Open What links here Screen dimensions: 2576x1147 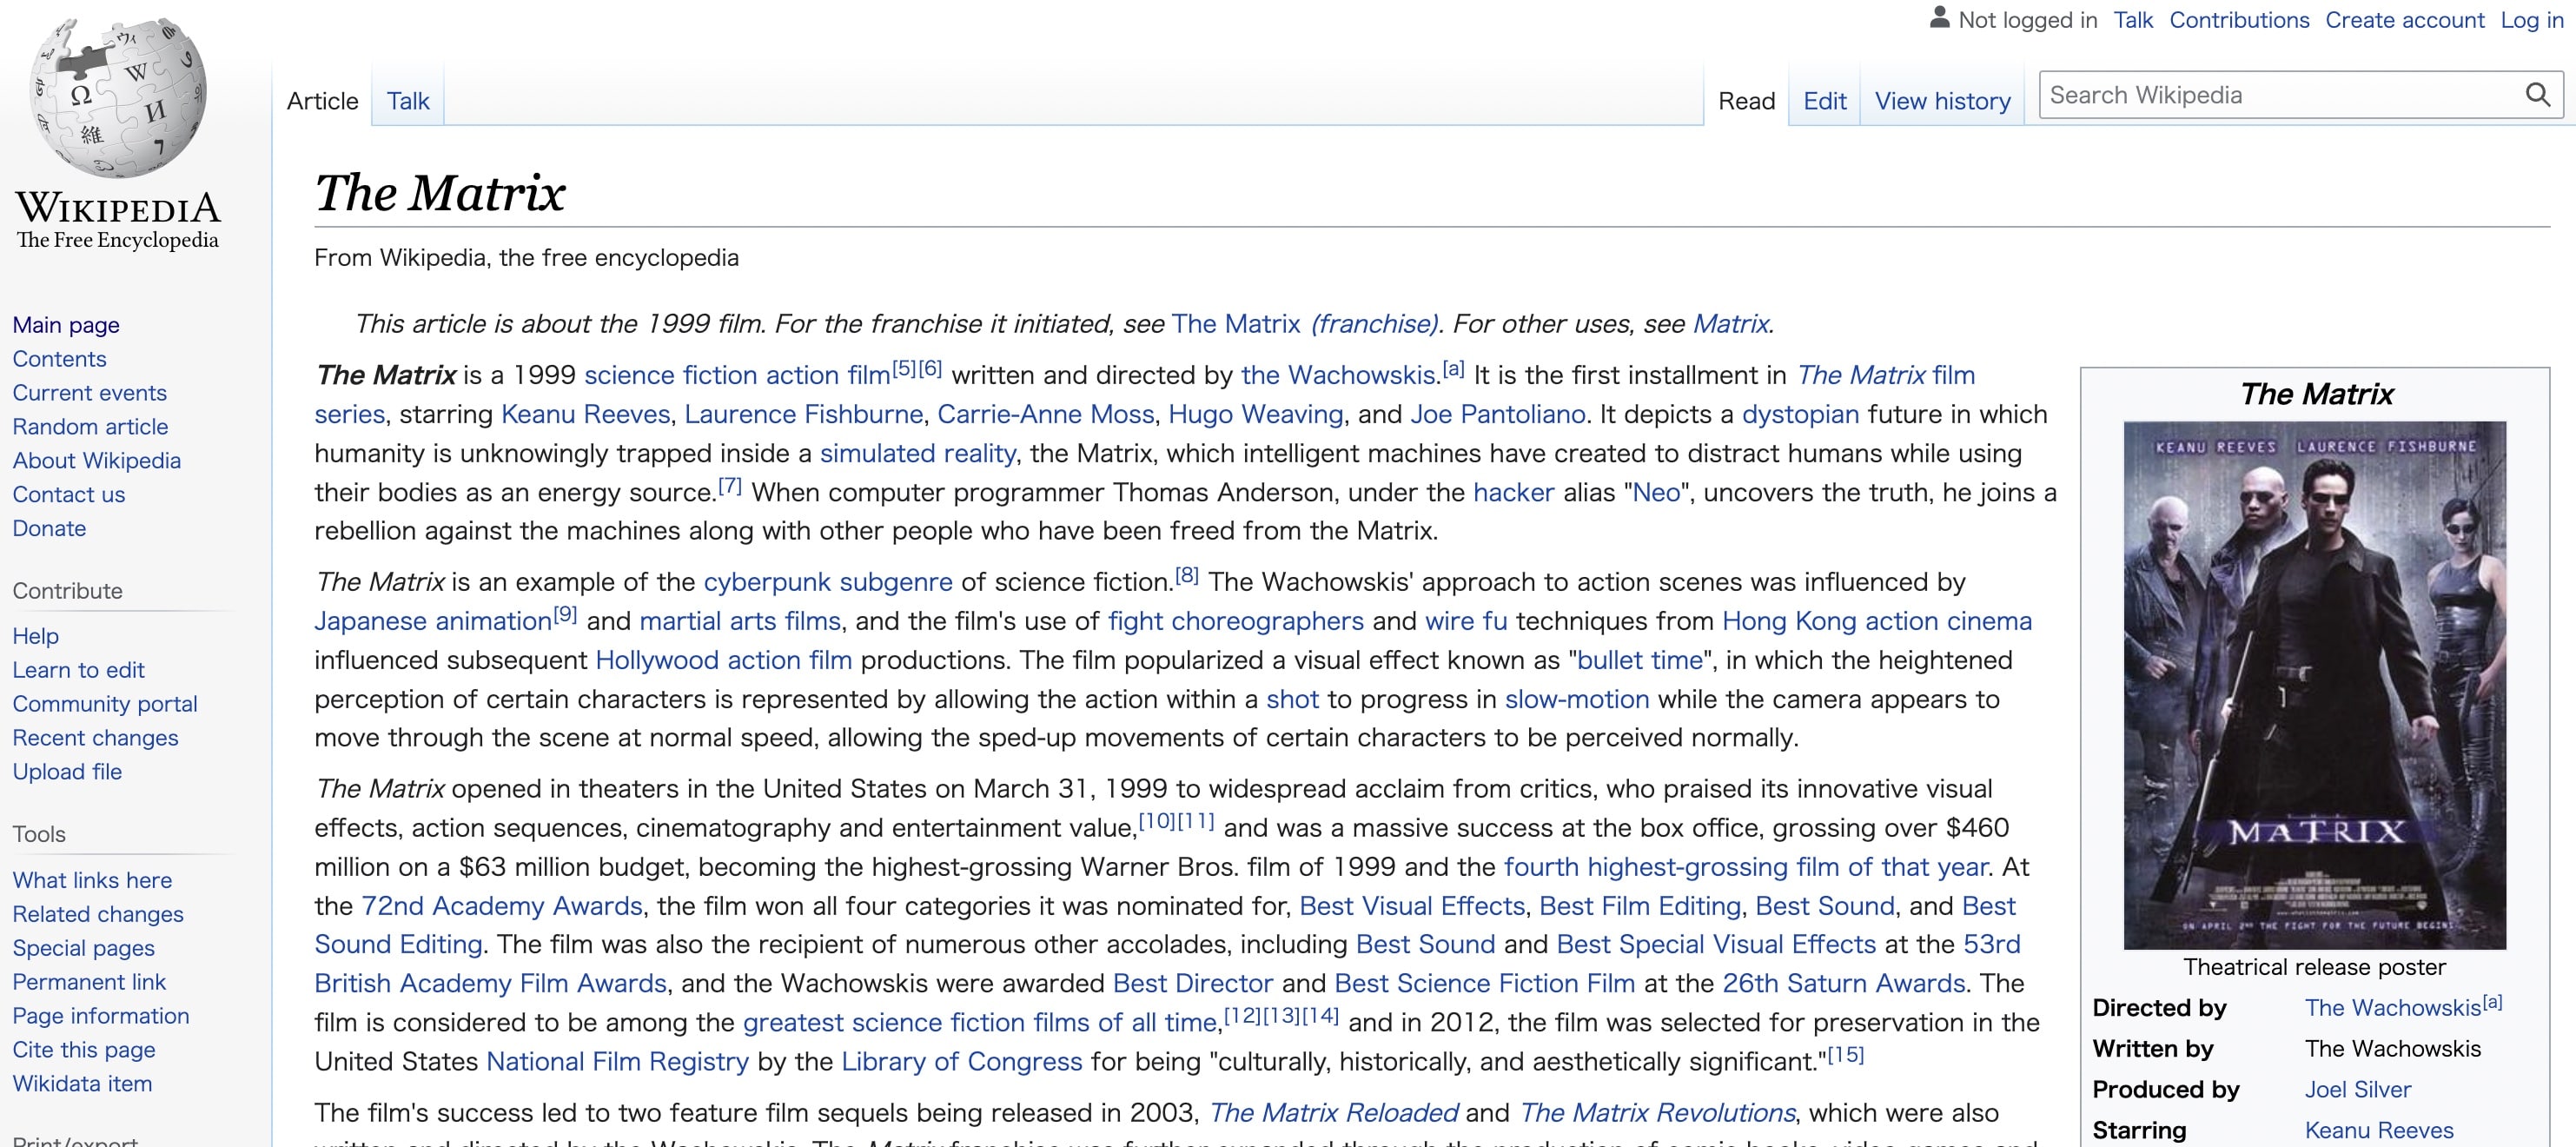92,880
